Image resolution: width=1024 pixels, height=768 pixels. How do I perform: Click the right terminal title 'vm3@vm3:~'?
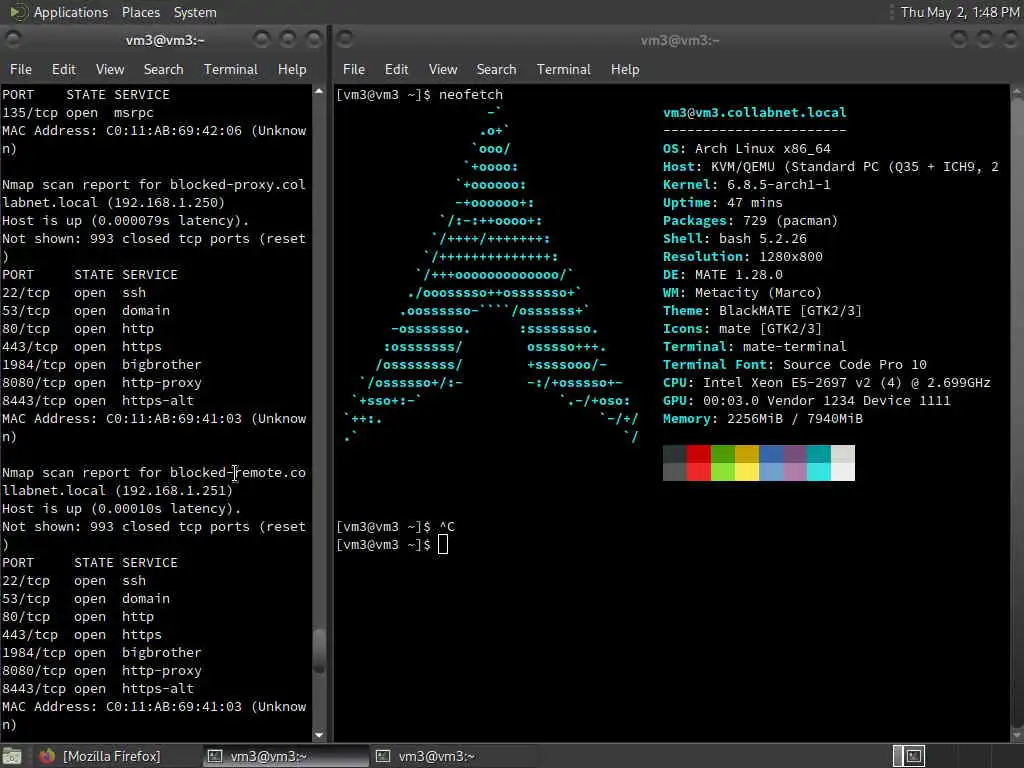pyautogui.click(x=680, y=40)
